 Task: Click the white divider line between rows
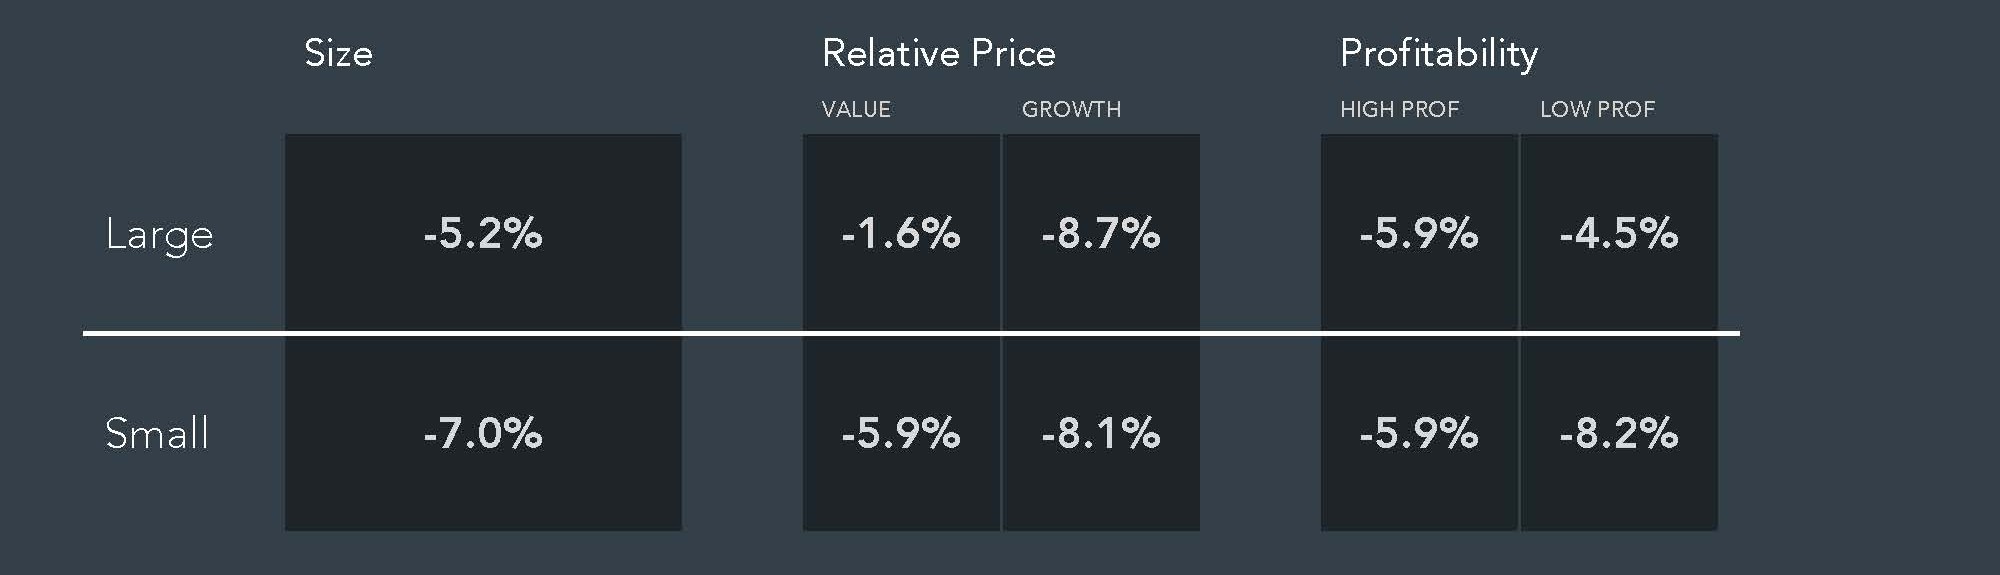[911, 333]
